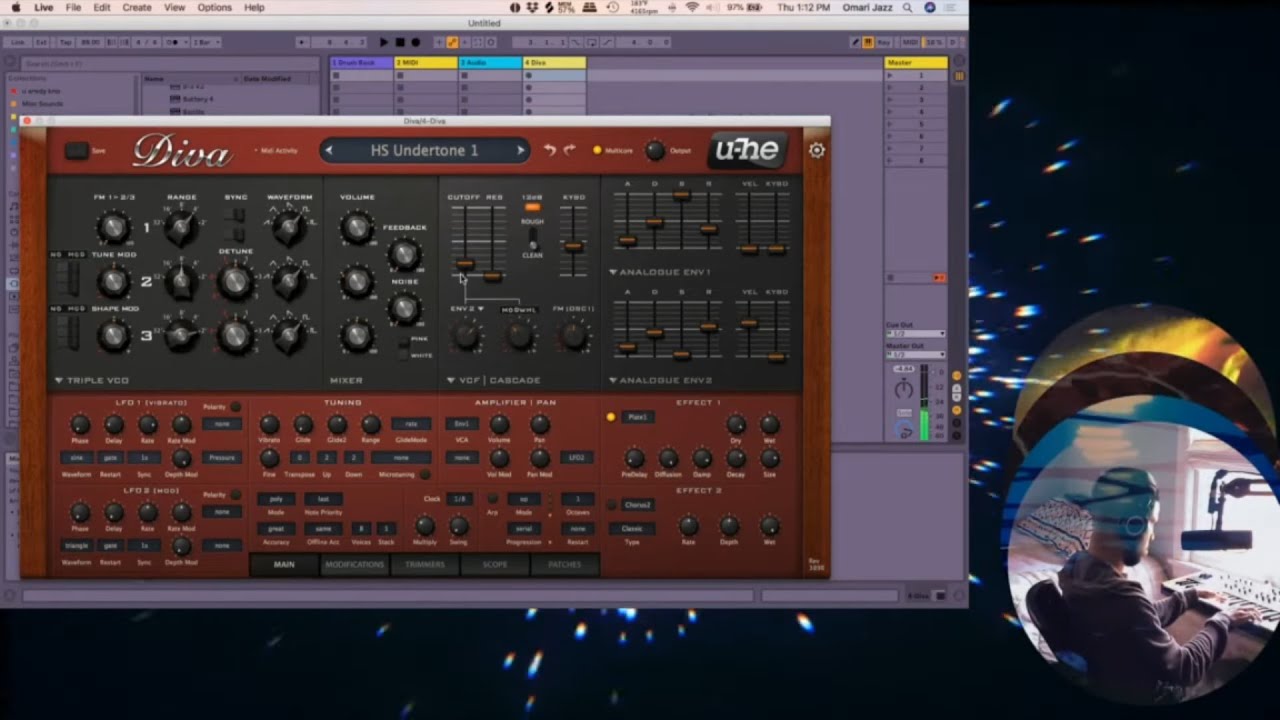1280x720 pixels.
Task: Open Effect 2 Chorus2 type selector
Action: click(x=638, y=505)
